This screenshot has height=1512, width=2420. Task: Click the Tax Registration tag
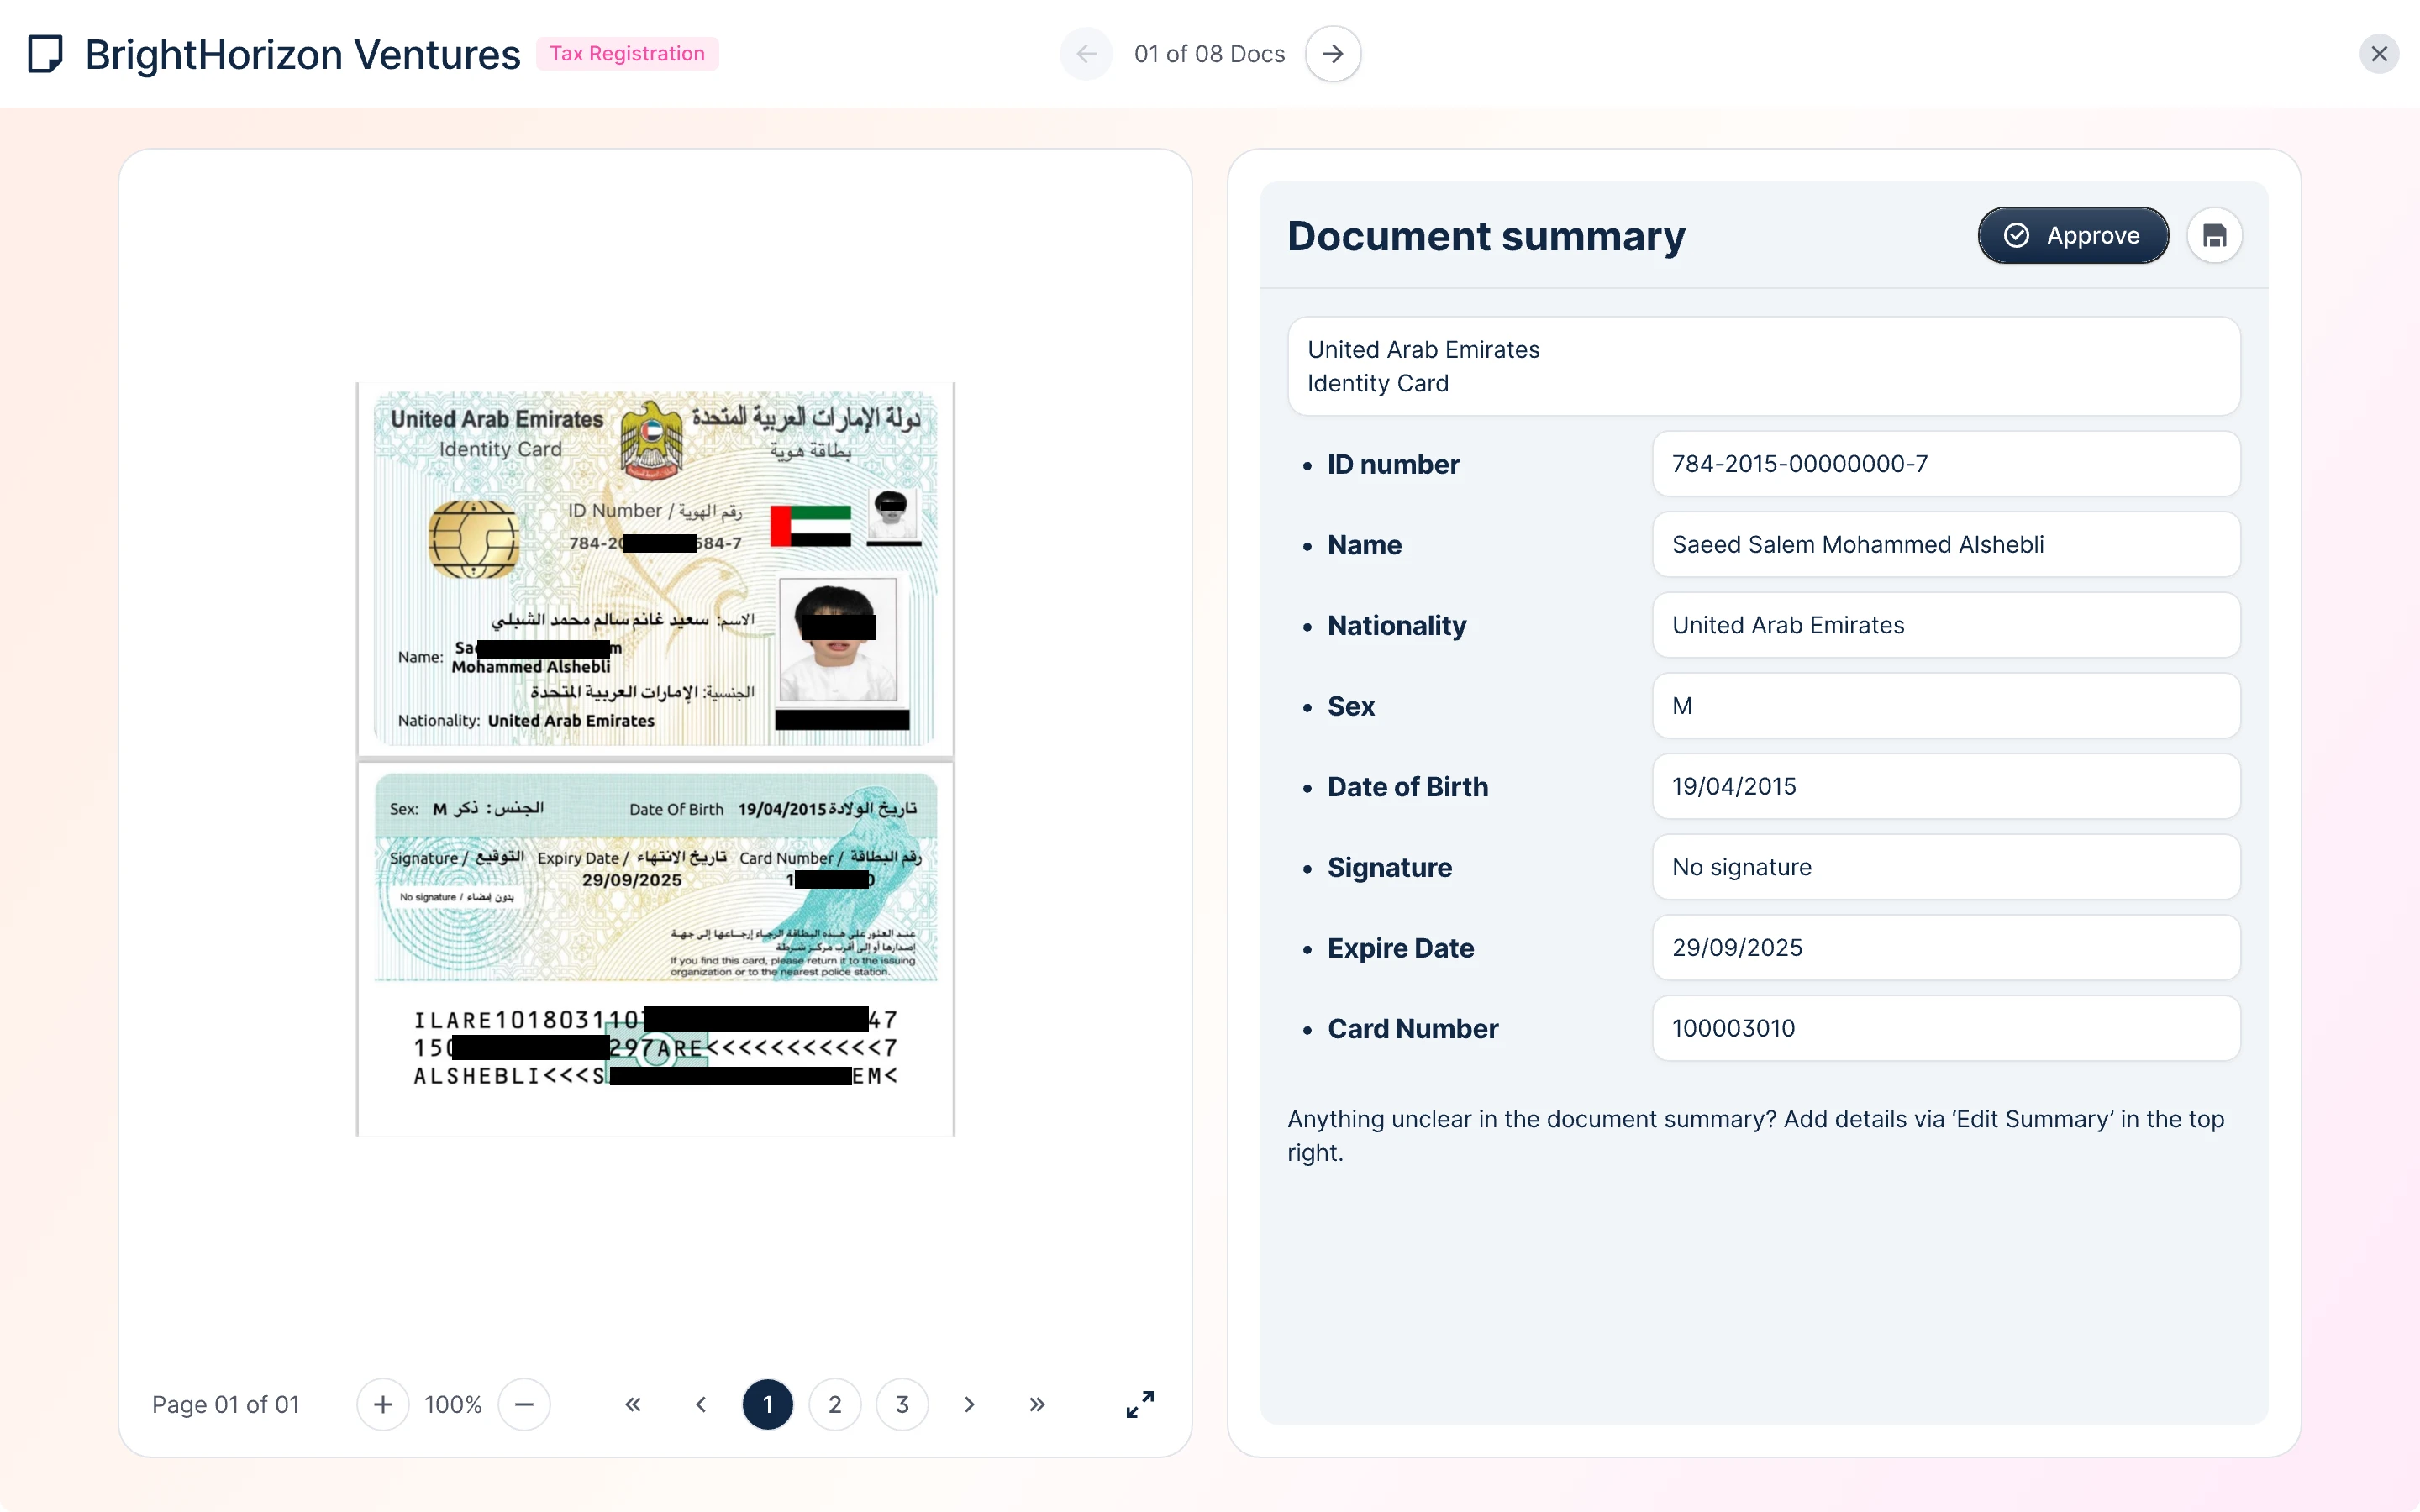point(627,54)
